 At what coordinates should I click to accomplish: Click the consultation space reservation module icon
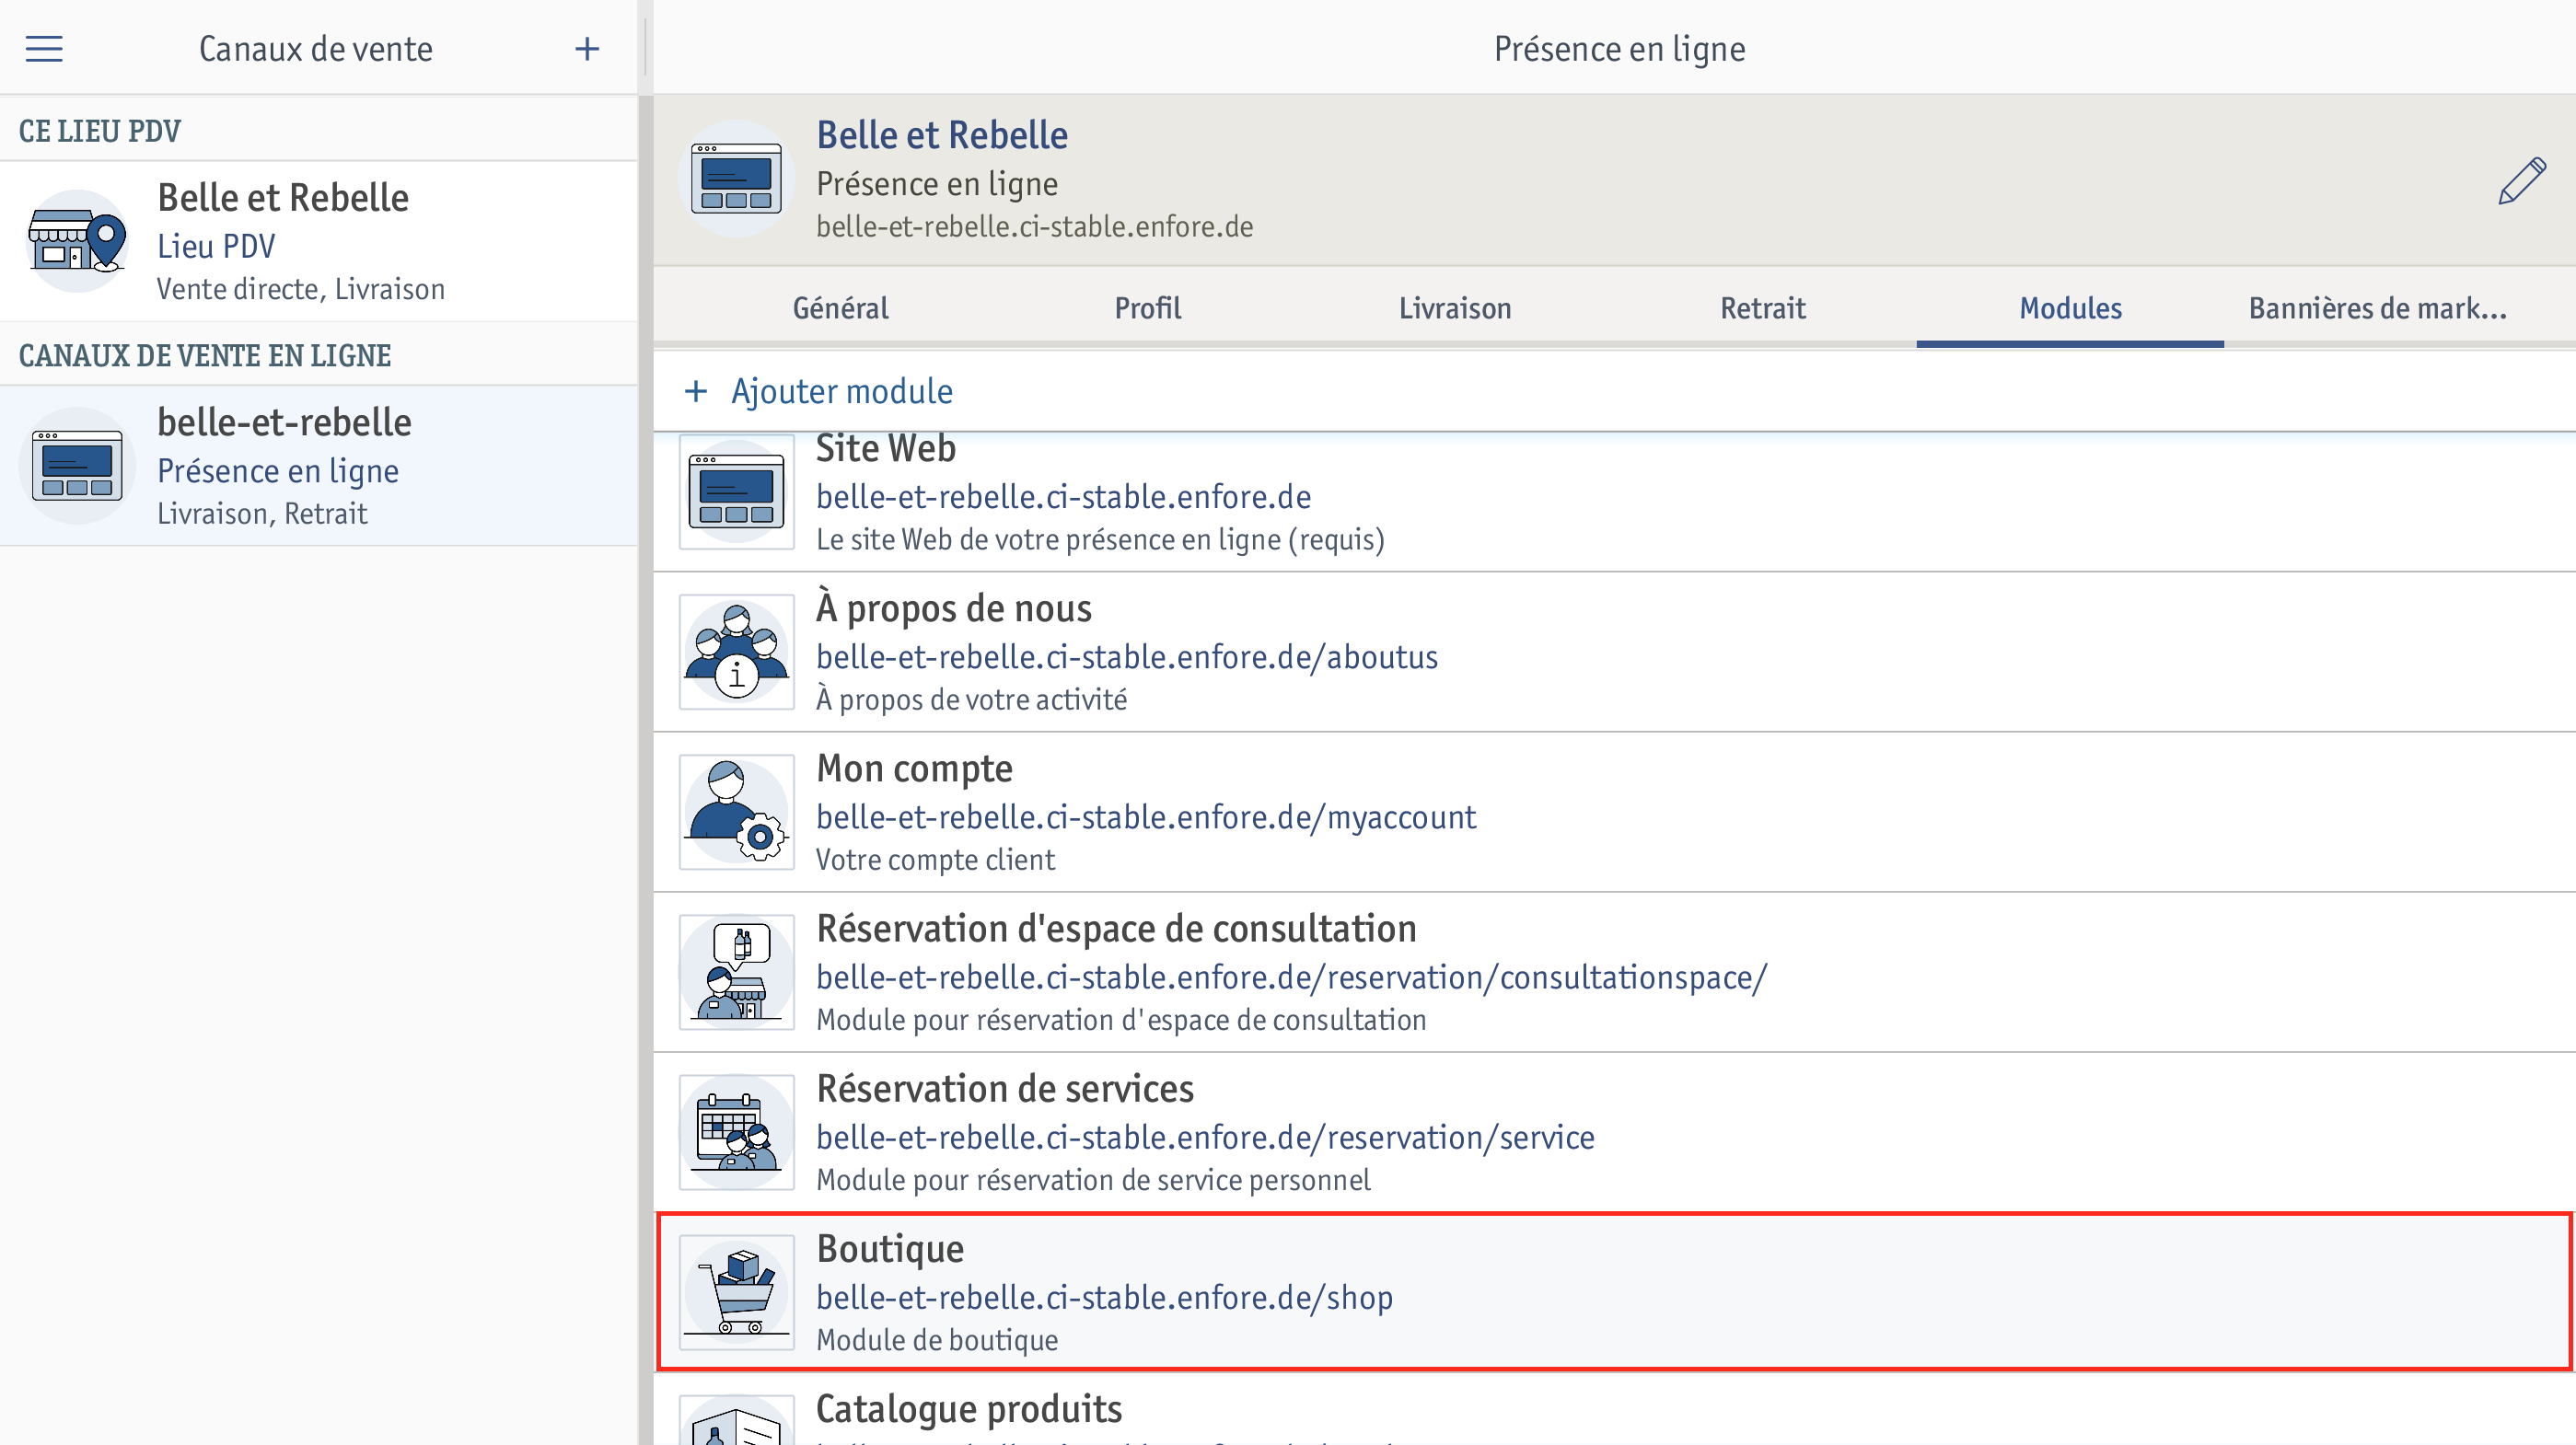tap(737, 972)
